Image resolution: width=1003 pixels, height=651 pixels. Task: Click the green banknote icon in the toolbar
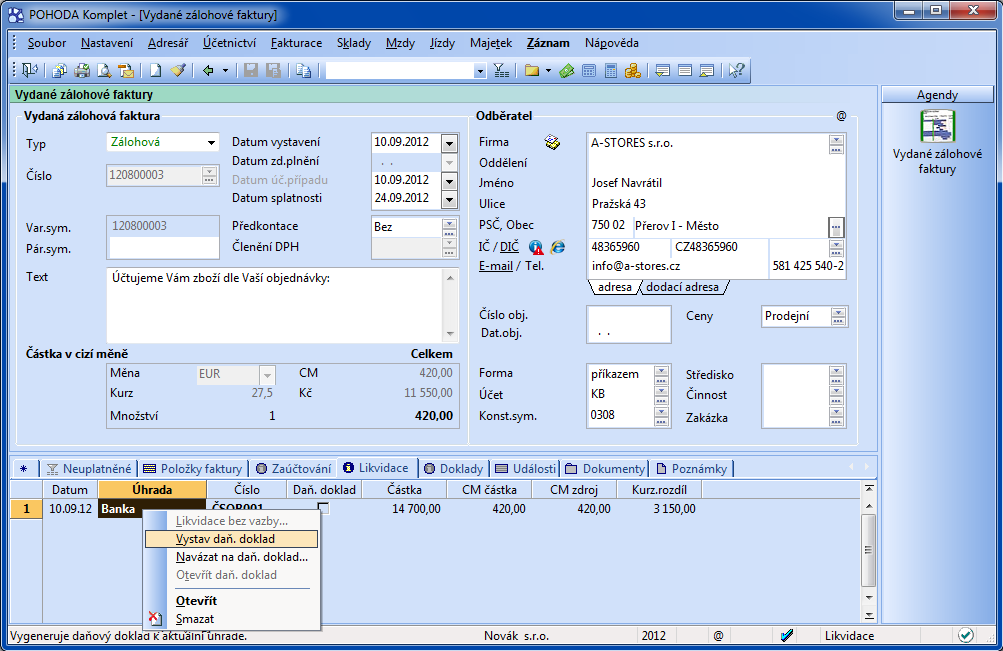[567, 70]
